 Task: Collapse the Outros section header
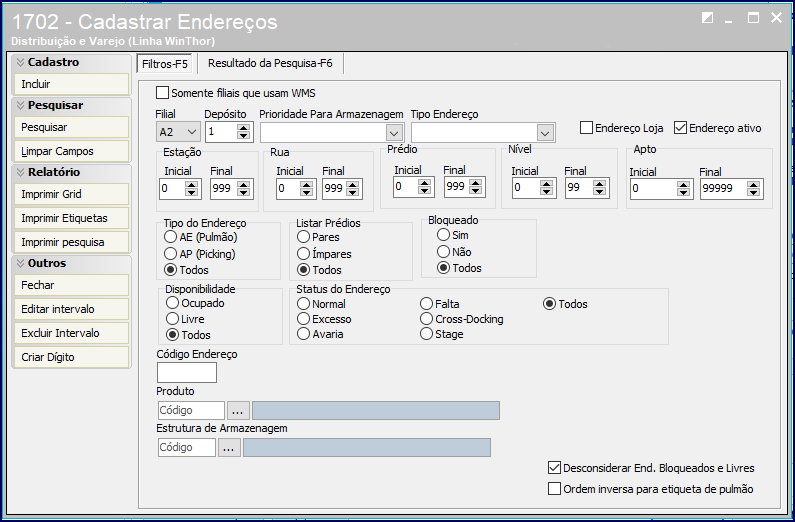point(71,264)
